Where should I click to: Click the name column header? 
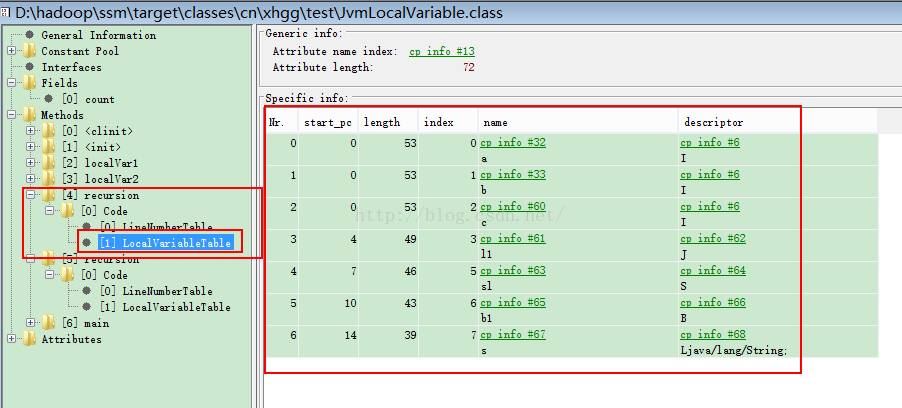point(578,122)
